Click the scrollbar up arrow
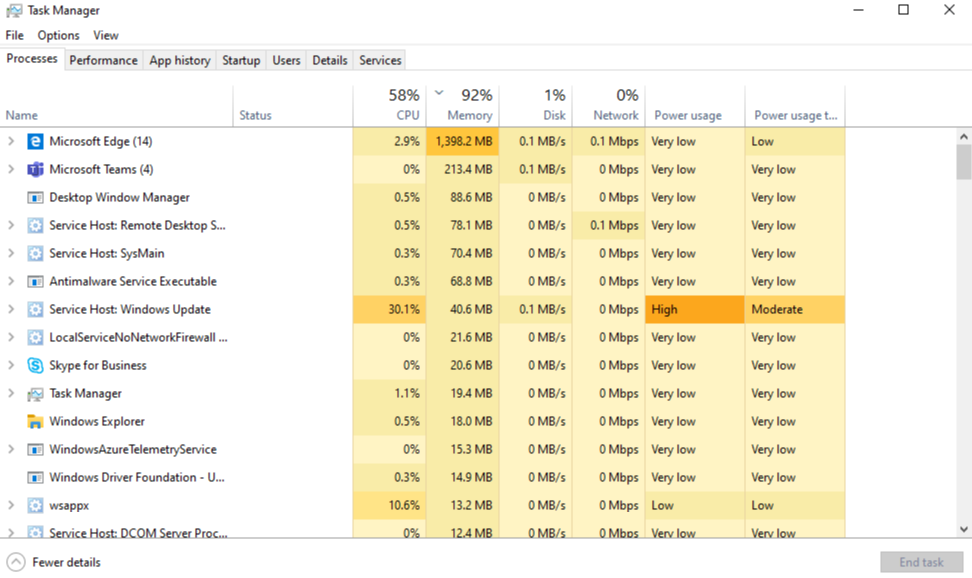Screen dimensions: 972x578 pos(963,136)
